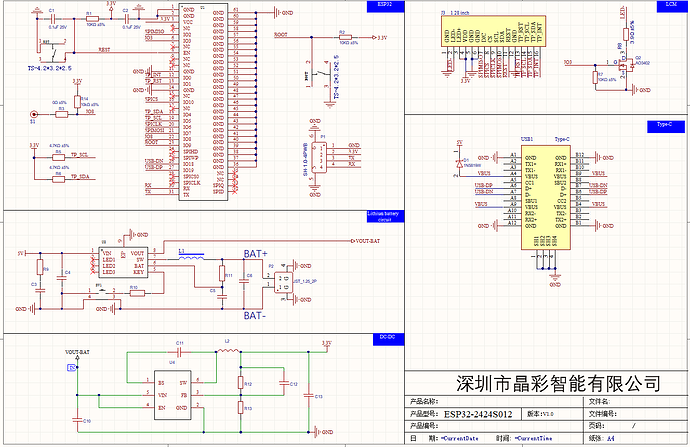Viewport: 690px width, 447px height.
Task: Select the DC-DC converter chip body
Action: point(172,395)
